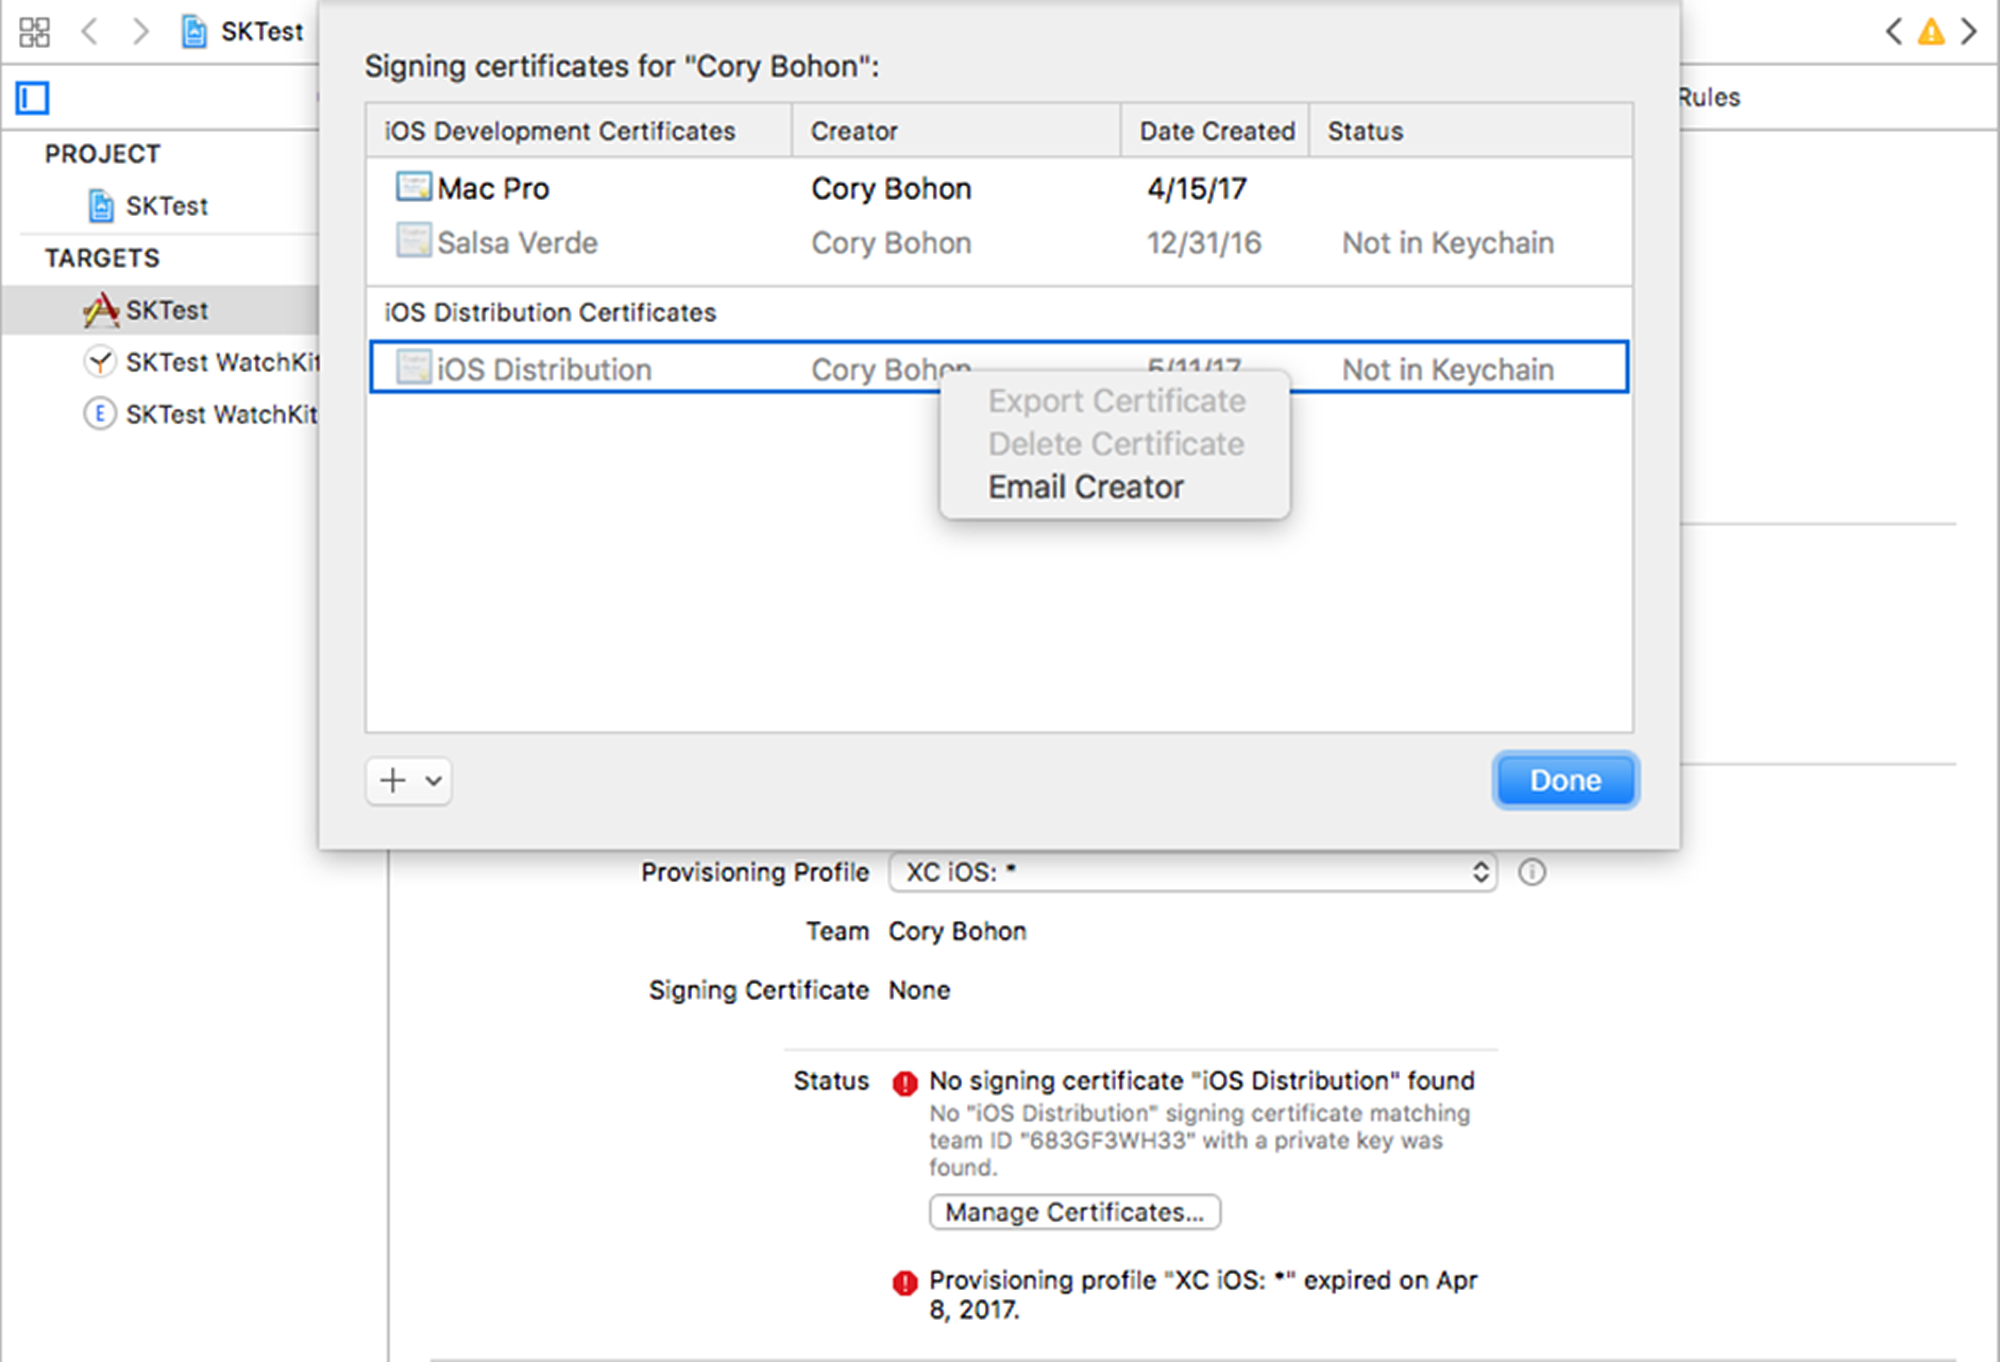Select the SKTest app target
This screenshot has width=2000, height=1362.
[166, 310]
